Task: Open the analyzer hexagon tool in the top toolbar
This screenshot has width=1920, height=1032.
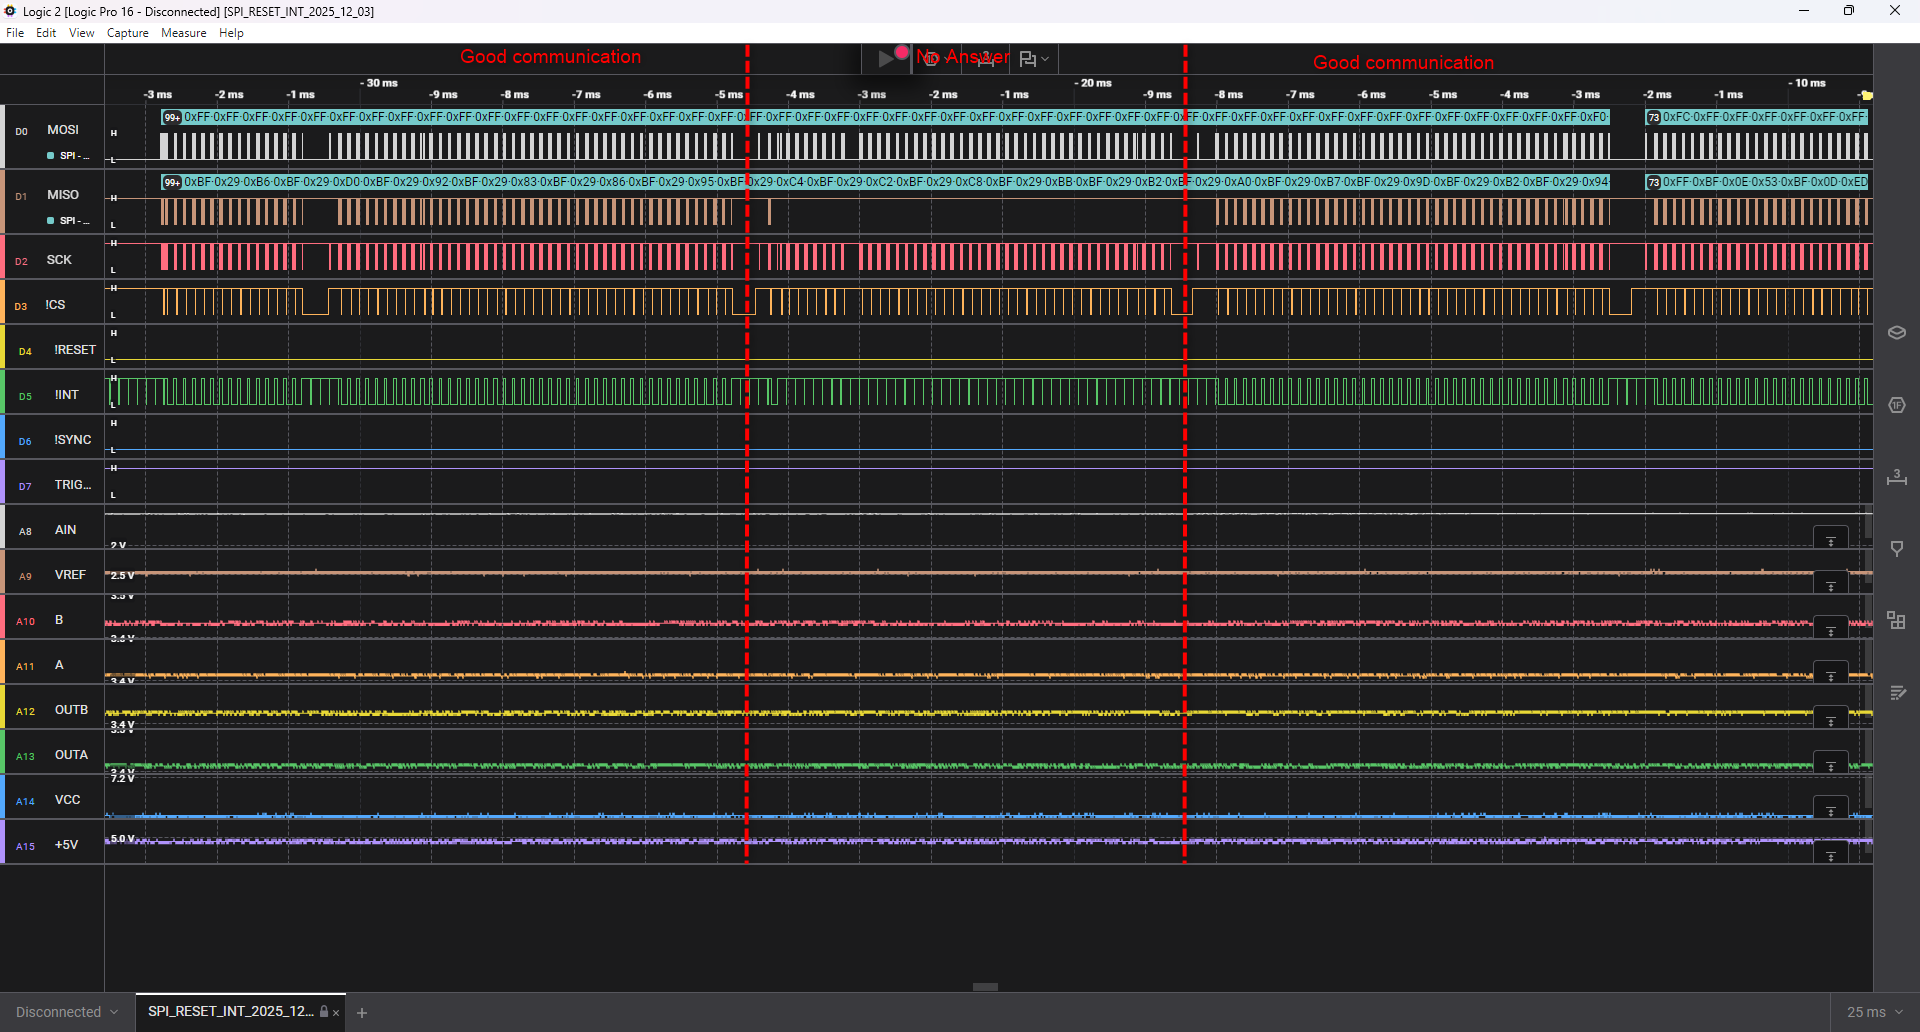Action: click(931, 59)
